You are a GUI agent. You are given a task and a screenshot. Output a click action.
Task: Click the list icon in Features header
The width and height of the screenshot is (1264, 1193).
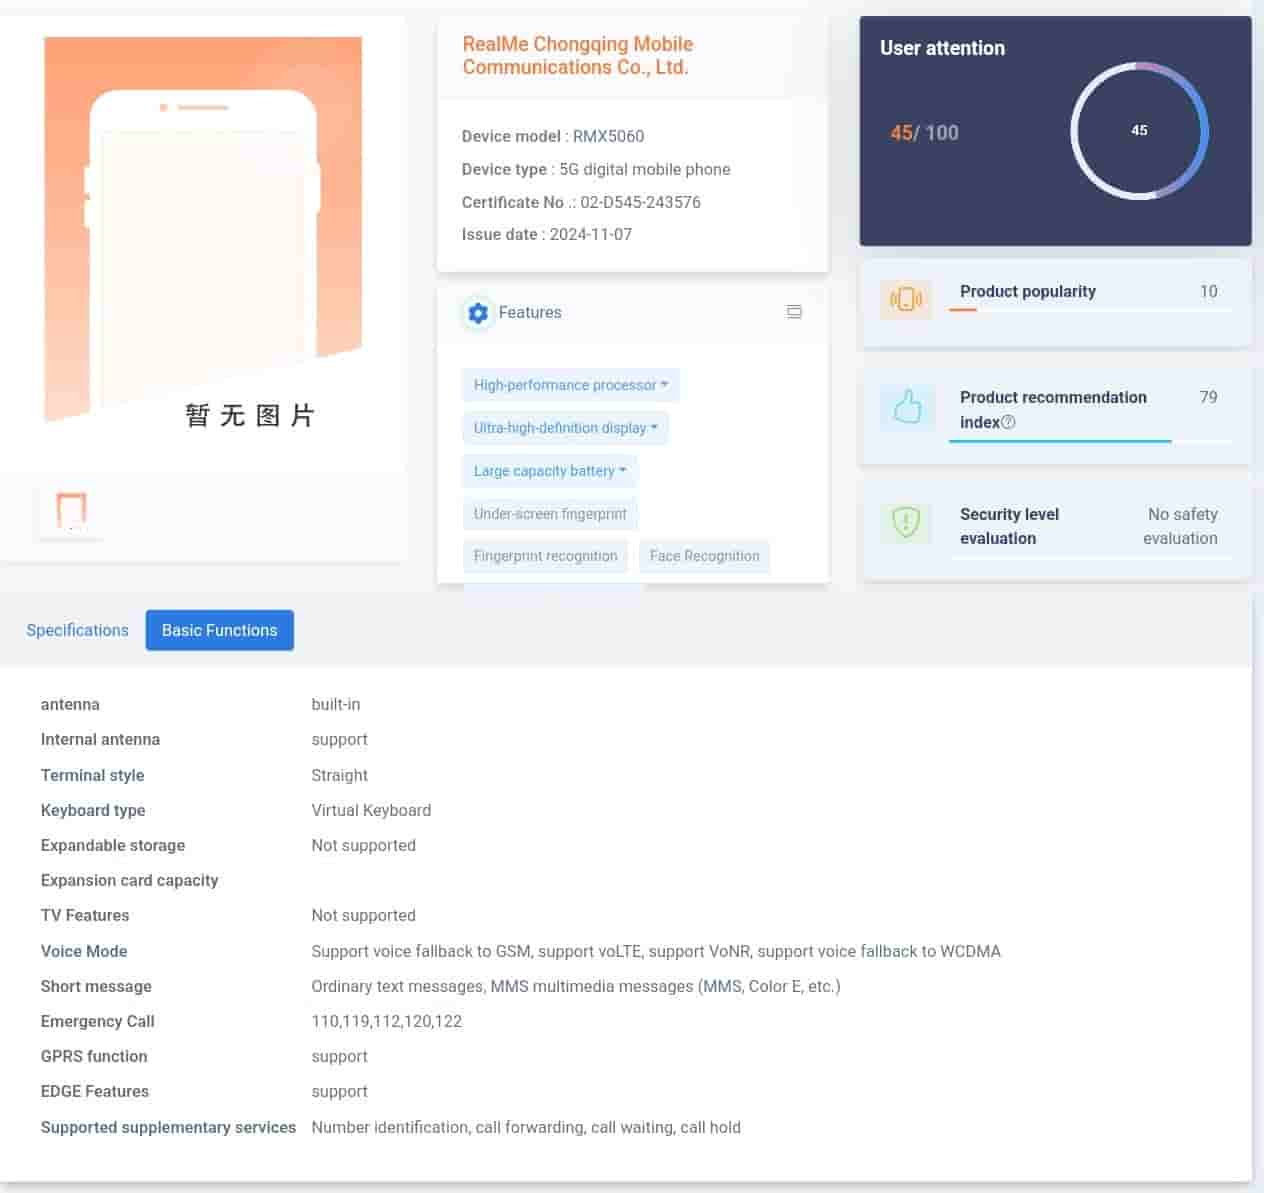794,312
